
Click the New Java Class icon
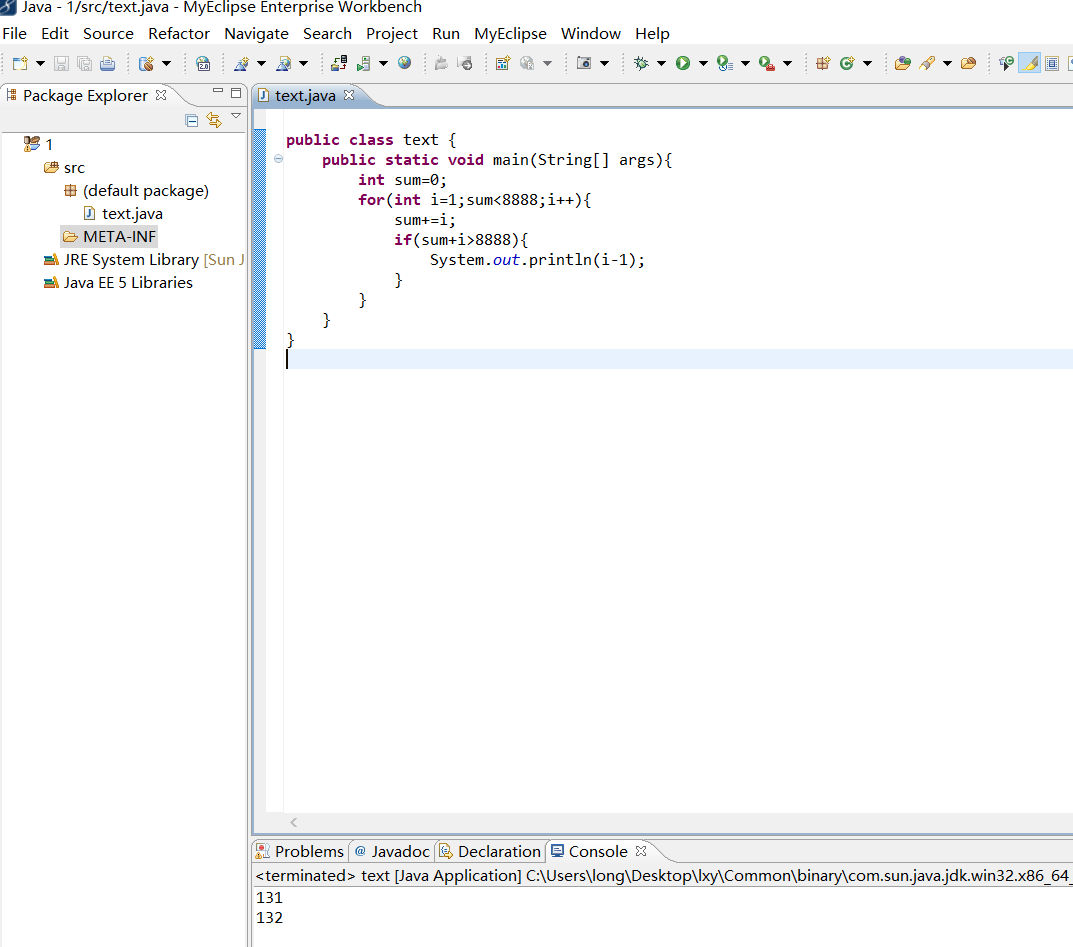coord(847,63)
